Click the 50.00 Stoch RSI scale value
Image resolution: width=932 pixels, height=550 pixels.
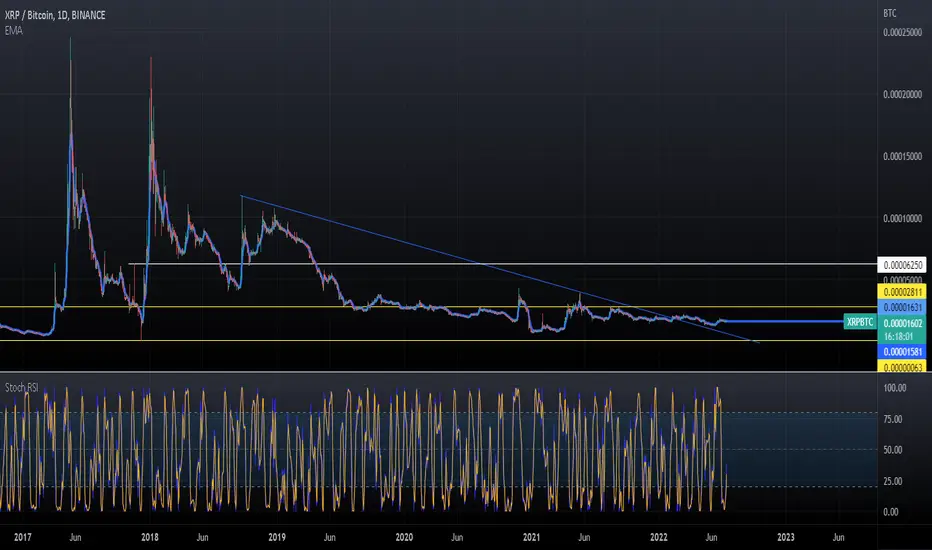coord(893,450)
